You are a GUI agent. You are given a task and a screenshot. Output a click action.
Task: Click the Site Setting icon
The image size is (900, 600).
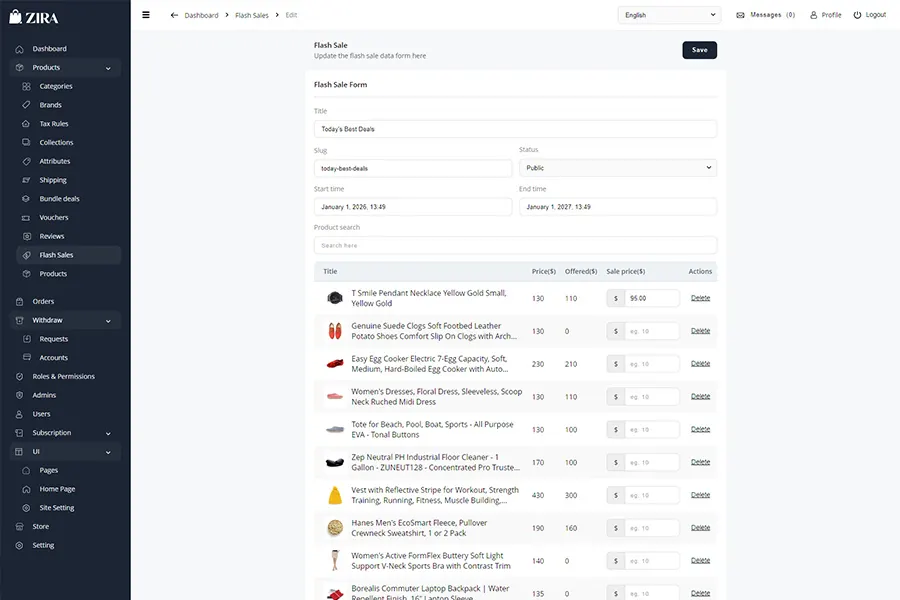tap(26, 508)
